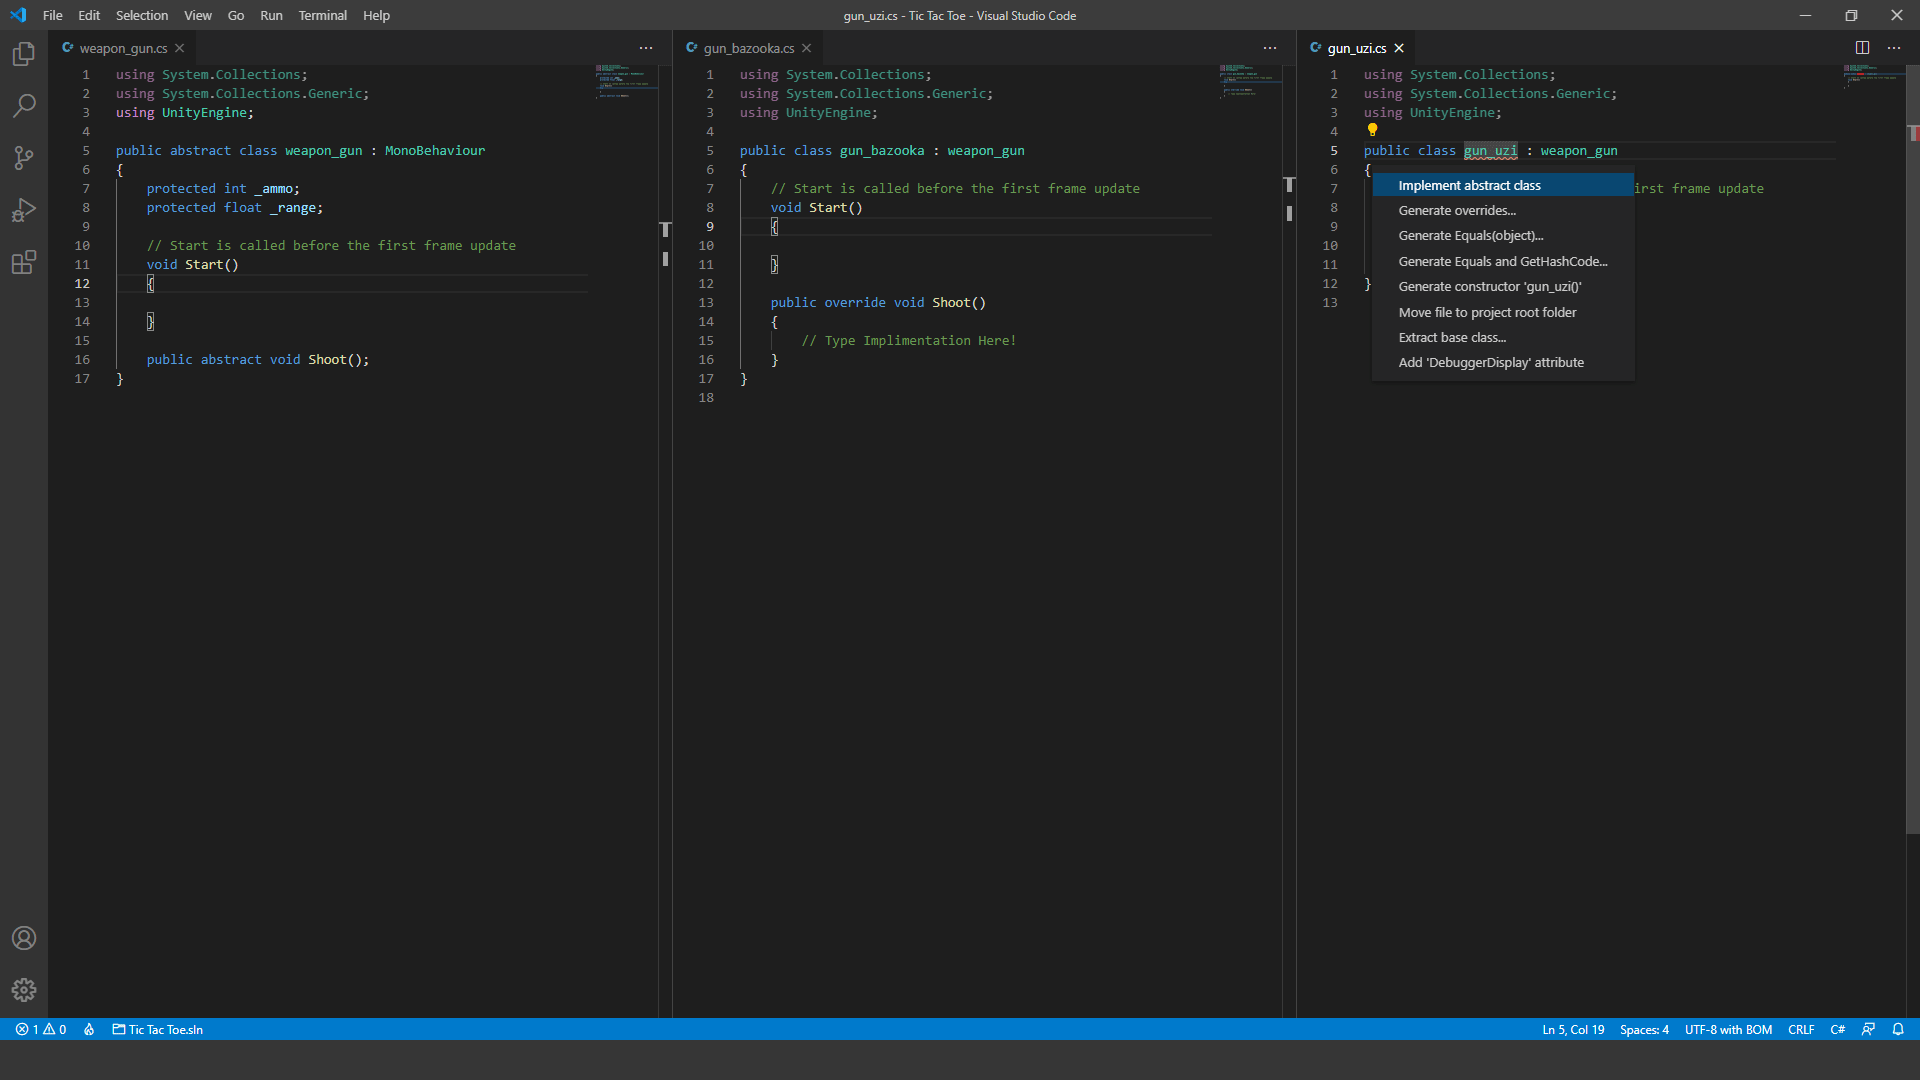
Task: Click the lightbulb hint icon on line 5
Action: click(x=1373, y=131)
